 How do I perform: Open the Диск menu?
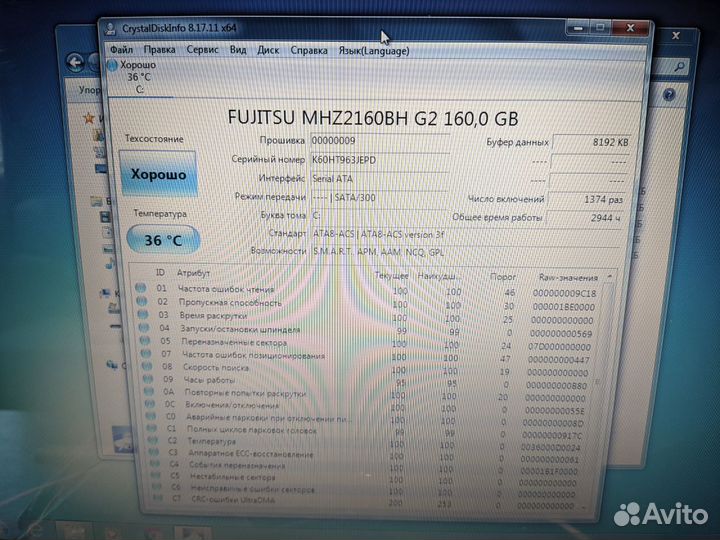coord(268,50)
